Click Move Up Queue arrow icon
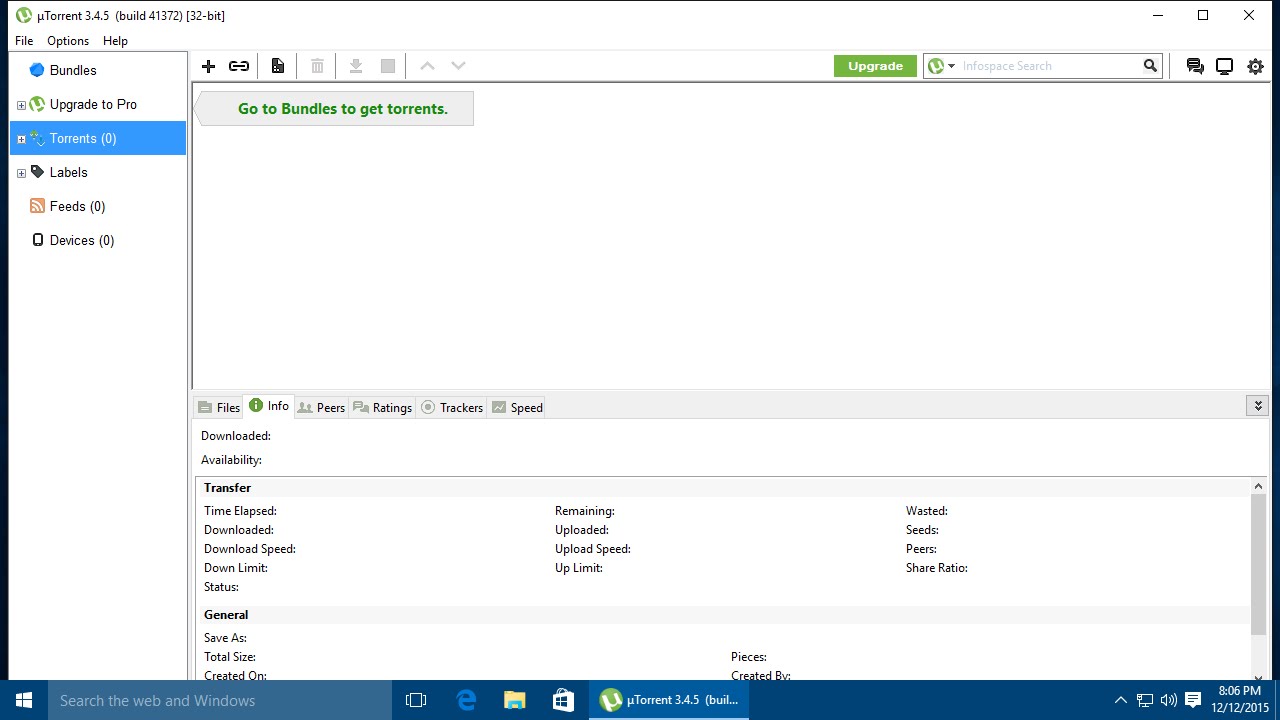 pyautogui.click(x=427, y=66)
